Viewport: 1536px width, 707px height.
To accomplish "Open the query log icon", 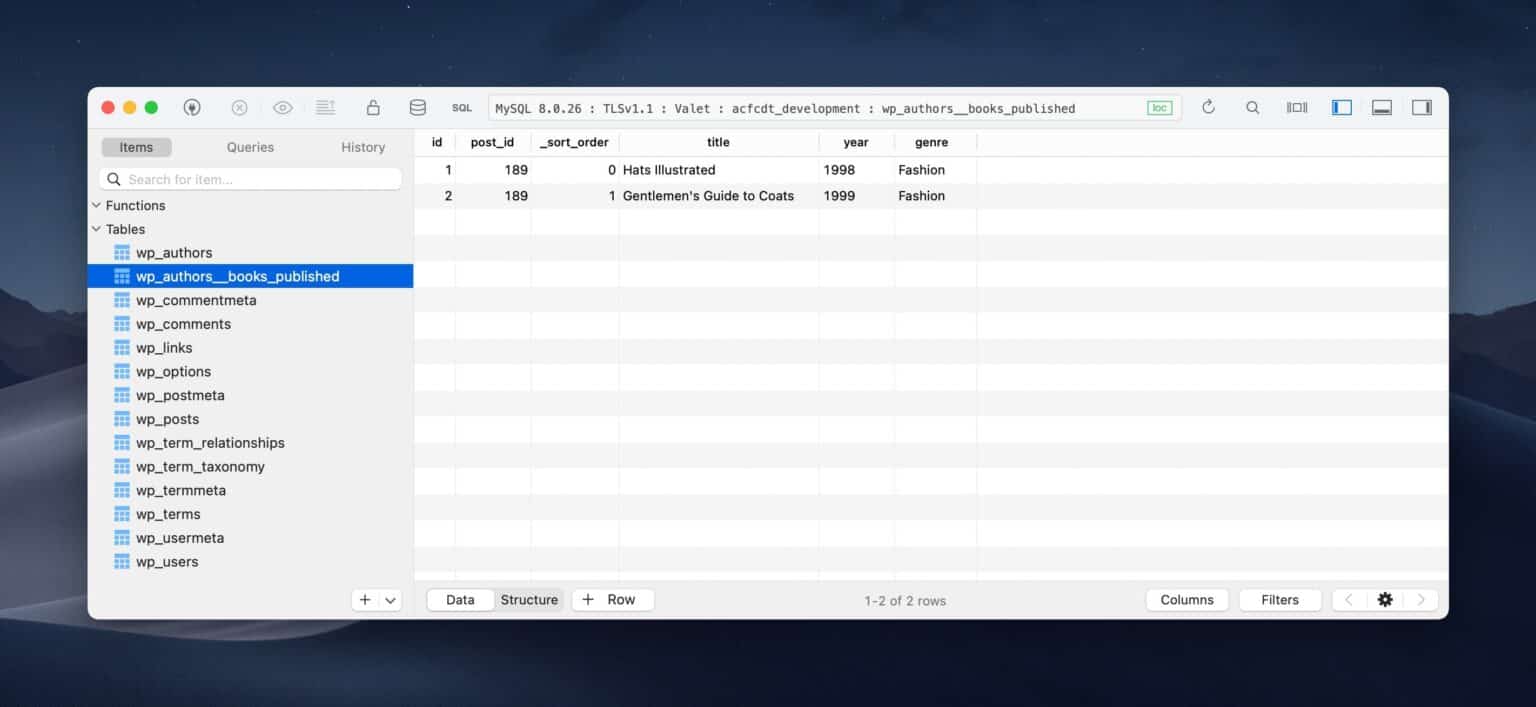I will (325, 107).
